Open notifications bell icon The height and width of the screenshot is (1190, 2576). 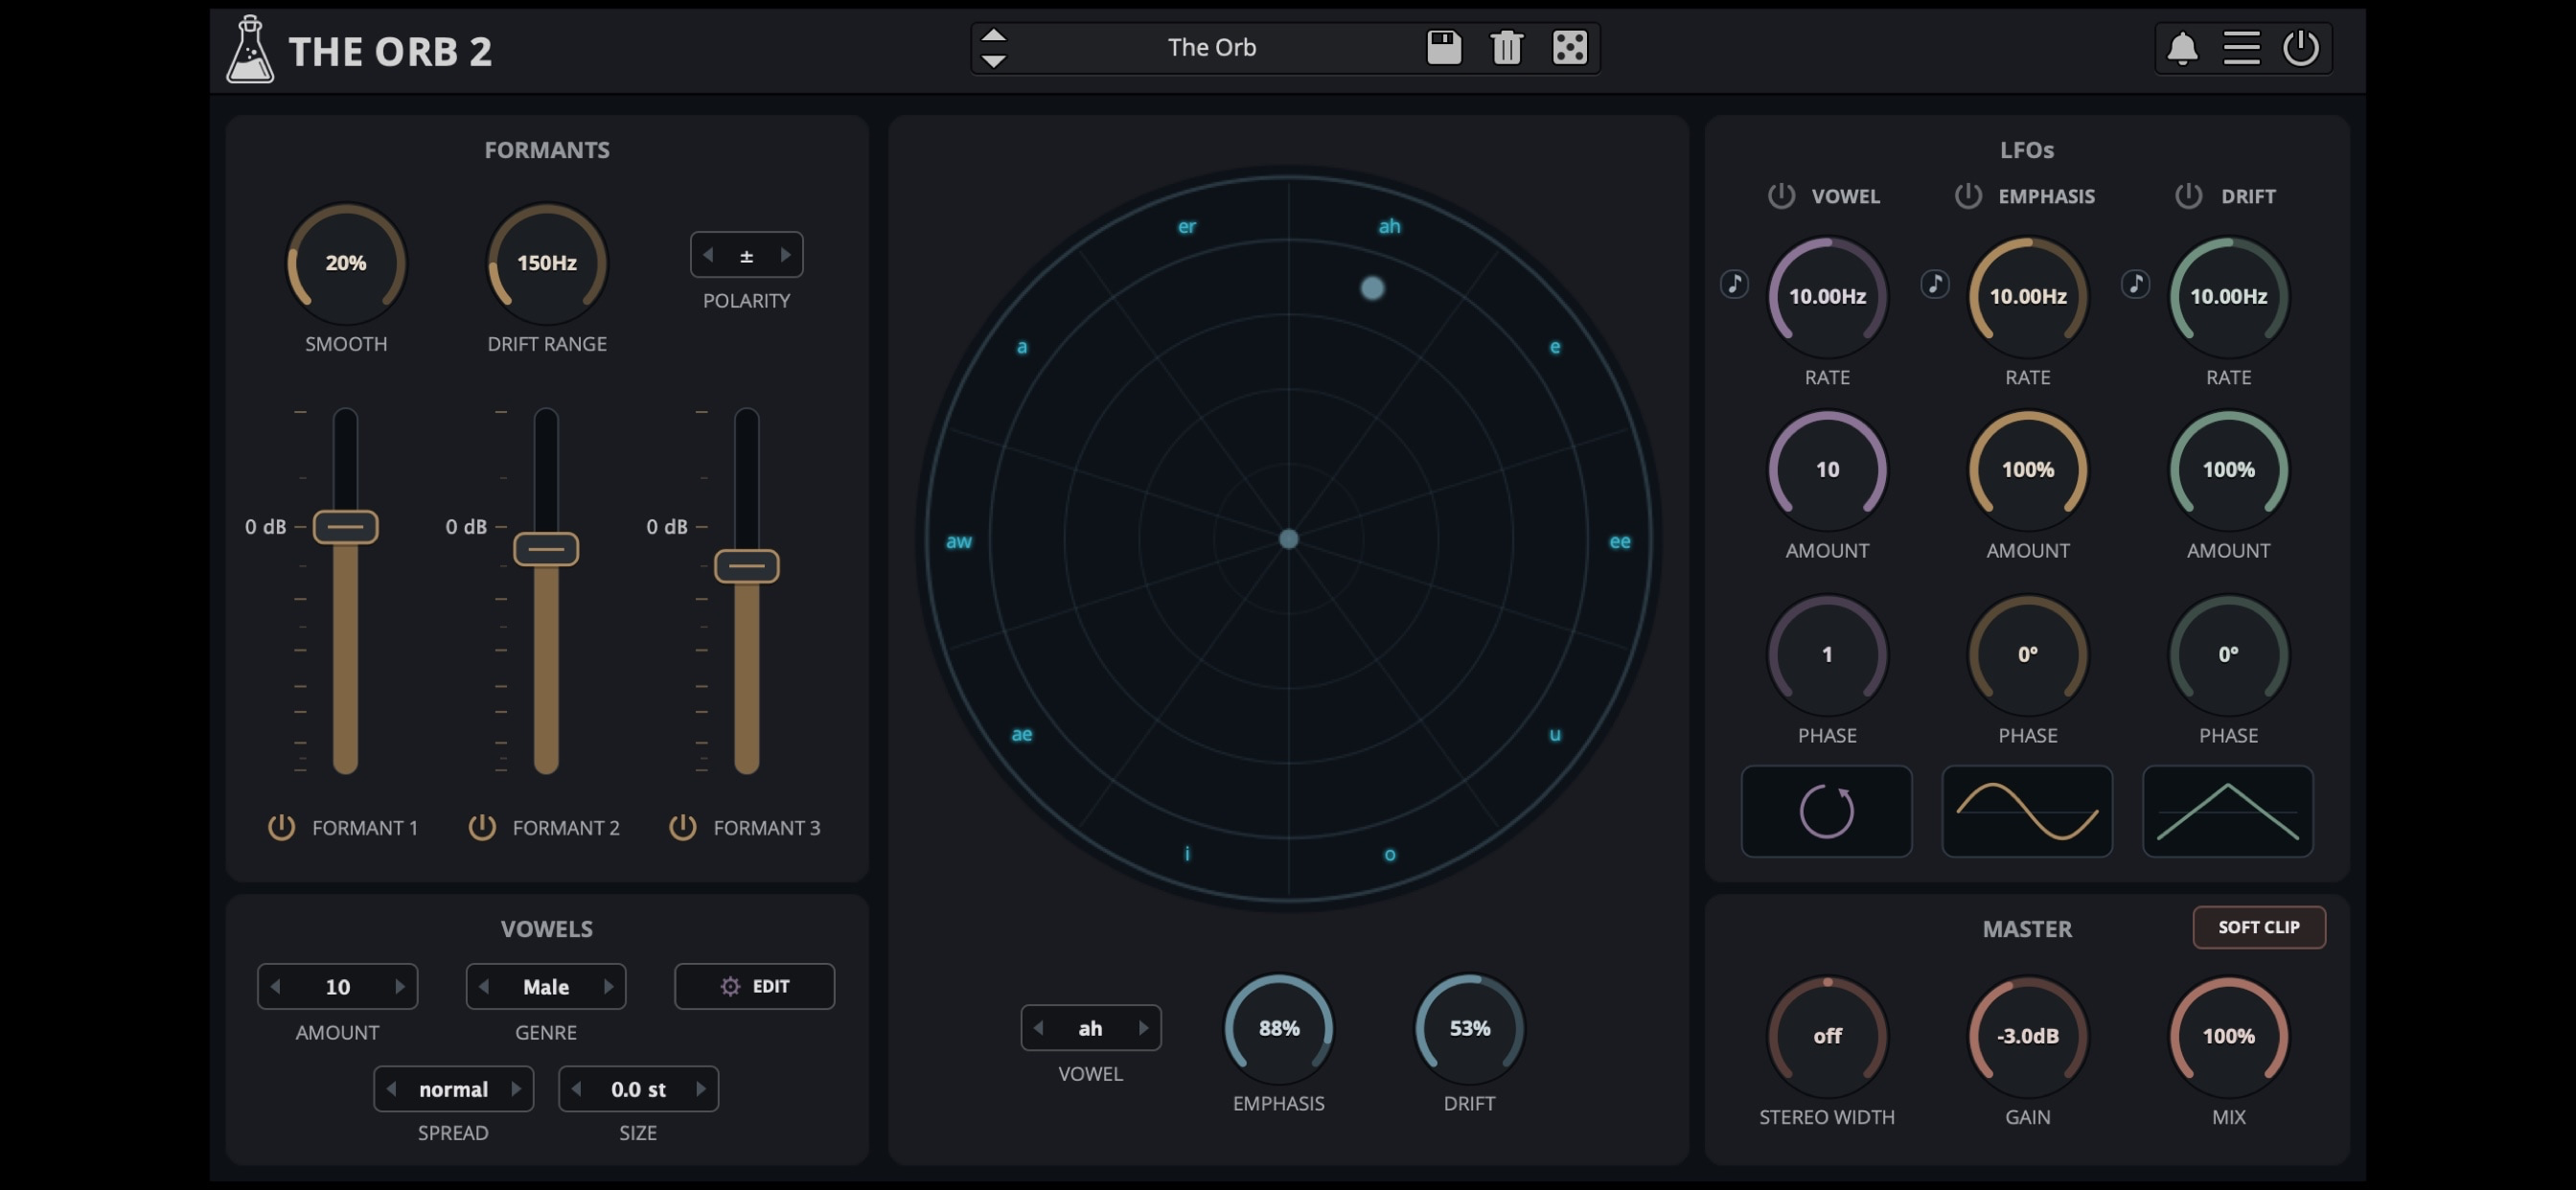click(2181, 47)
